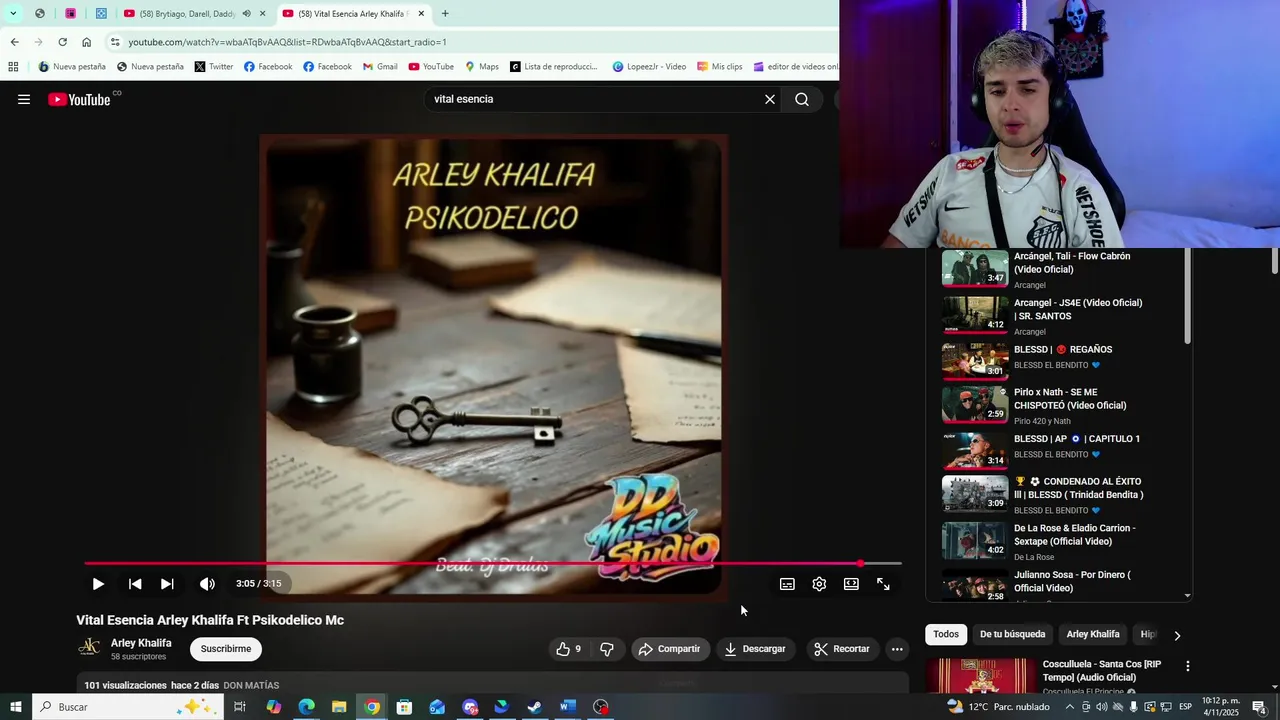
Task: Open the Compartir share dialog
Action: pyautogui.click(x=670, y=649)
